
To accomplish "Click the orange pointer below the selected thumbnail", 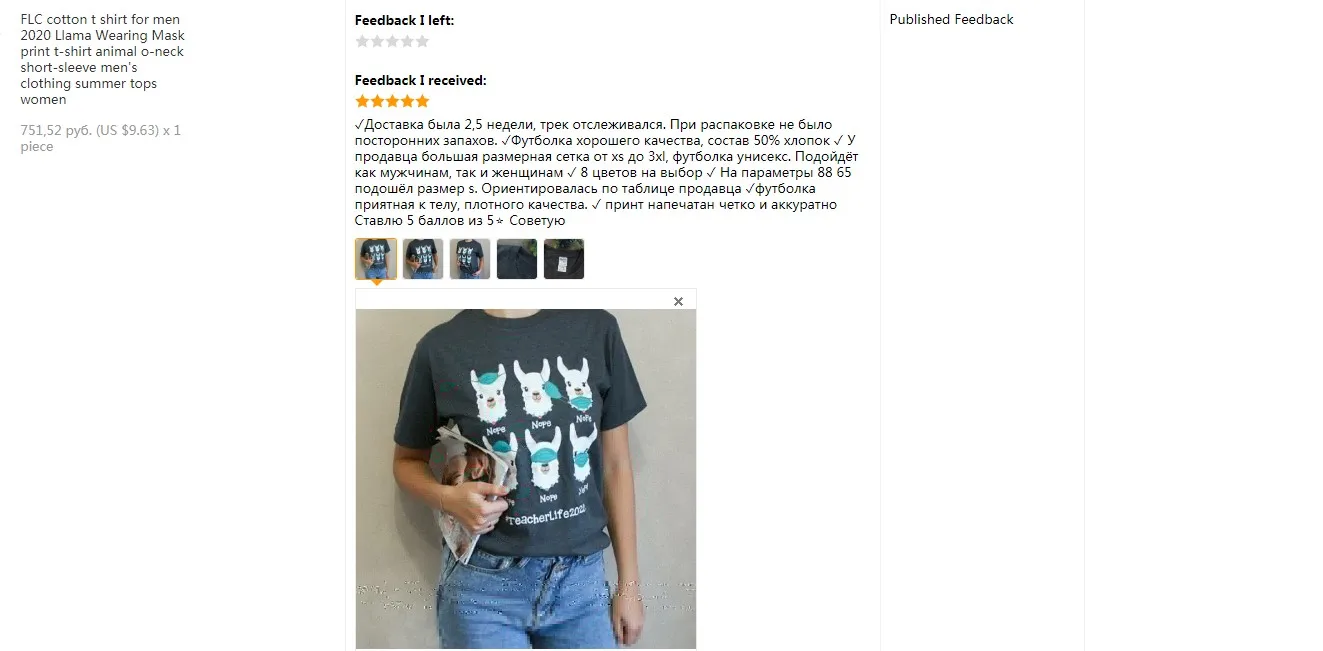I will click(x=377, y=283).
